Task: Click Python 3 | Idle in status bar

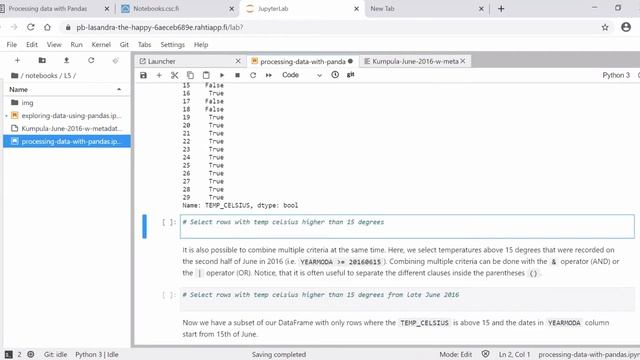Action: (97, 354)
